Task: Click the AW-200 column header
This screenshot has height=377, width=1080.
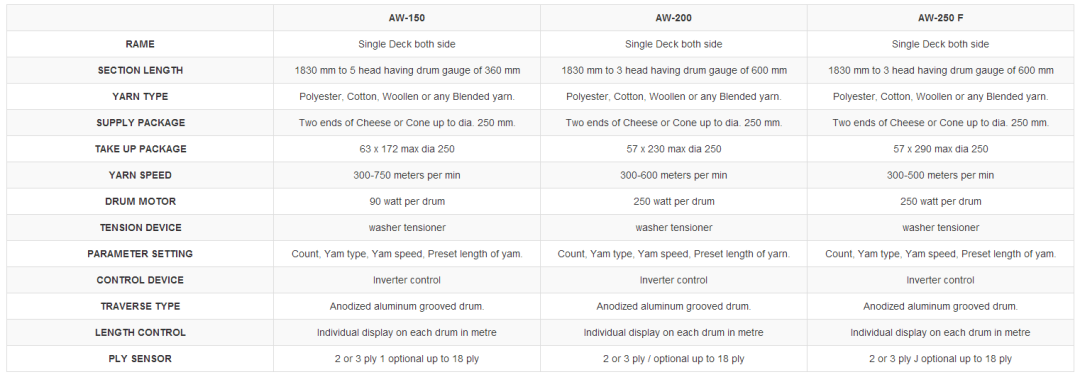Action: [x=674, y=18]
